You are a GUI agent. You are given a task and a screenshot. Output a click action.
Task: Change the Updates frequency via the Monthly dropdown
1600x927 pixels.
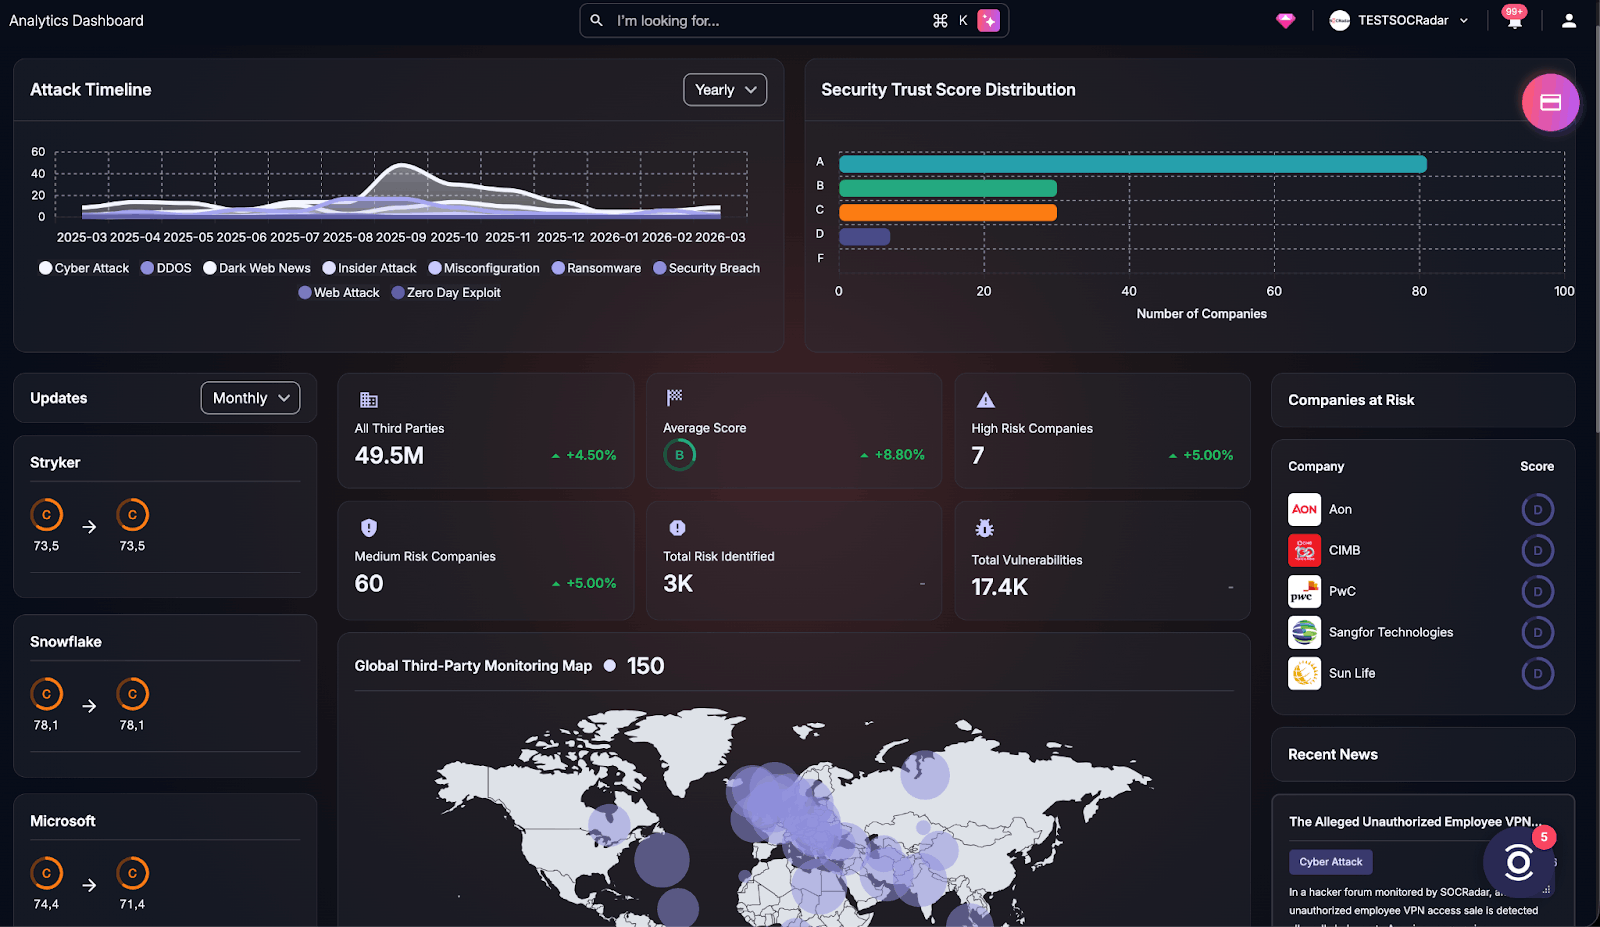click(249, 397)
